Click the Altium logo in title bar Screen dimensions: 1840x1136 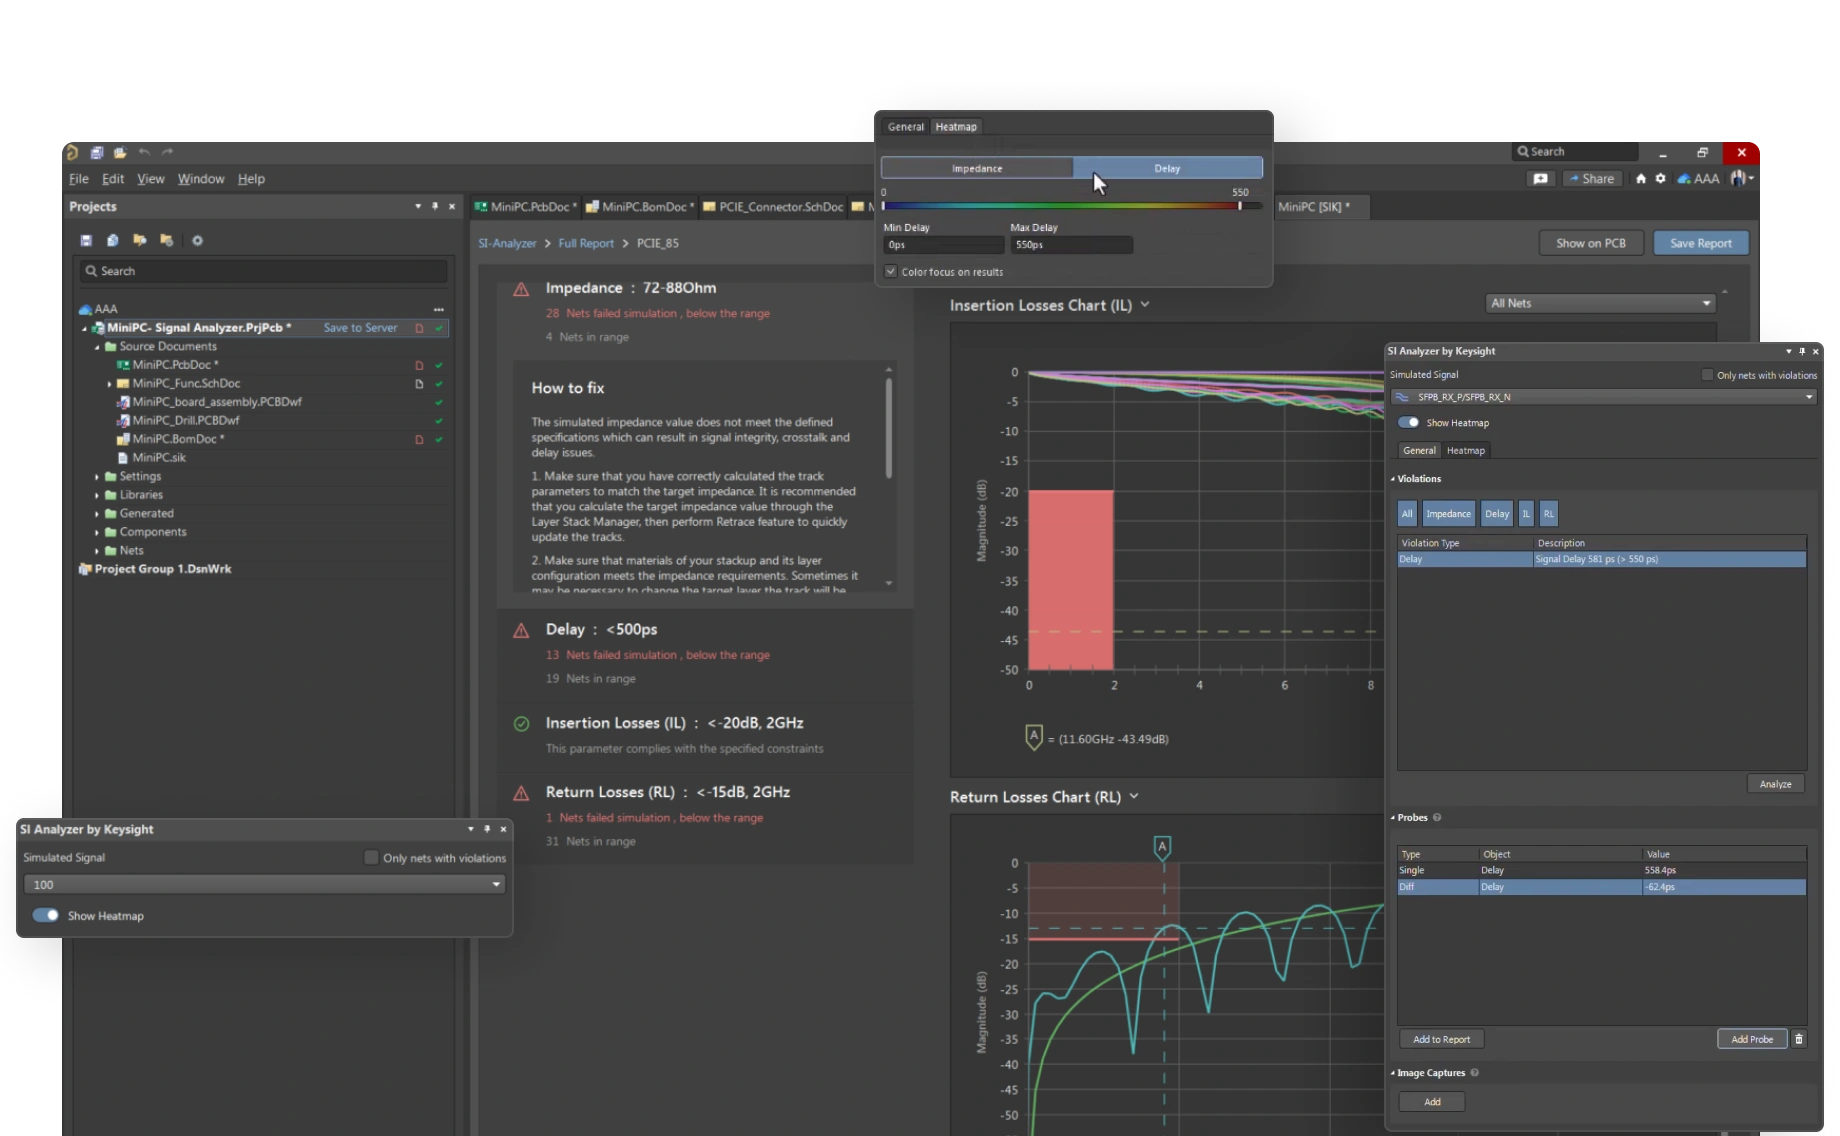click(72, 153)
